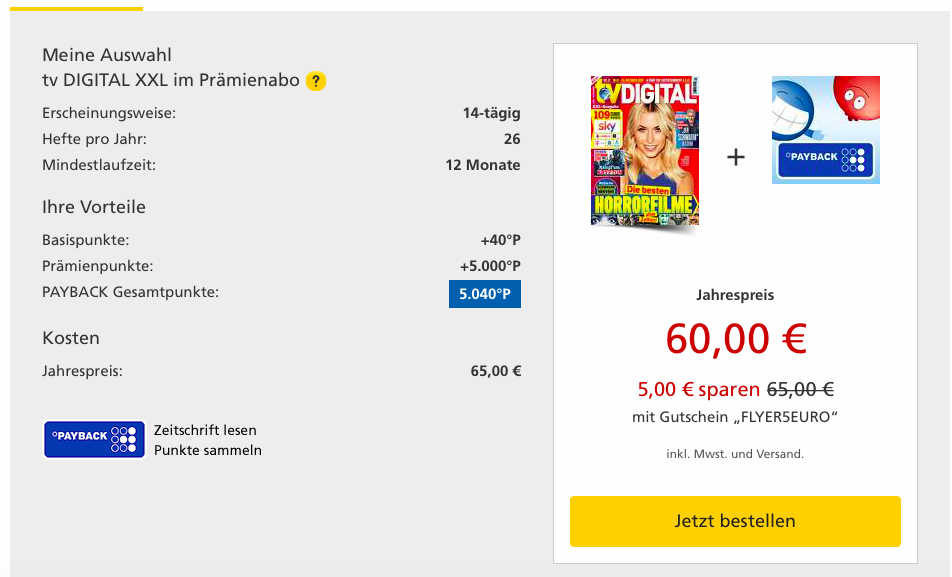This screenshot has height=577, width=952.
Task: Click the Meine Auswahl heading
Action: click(107, 55)
